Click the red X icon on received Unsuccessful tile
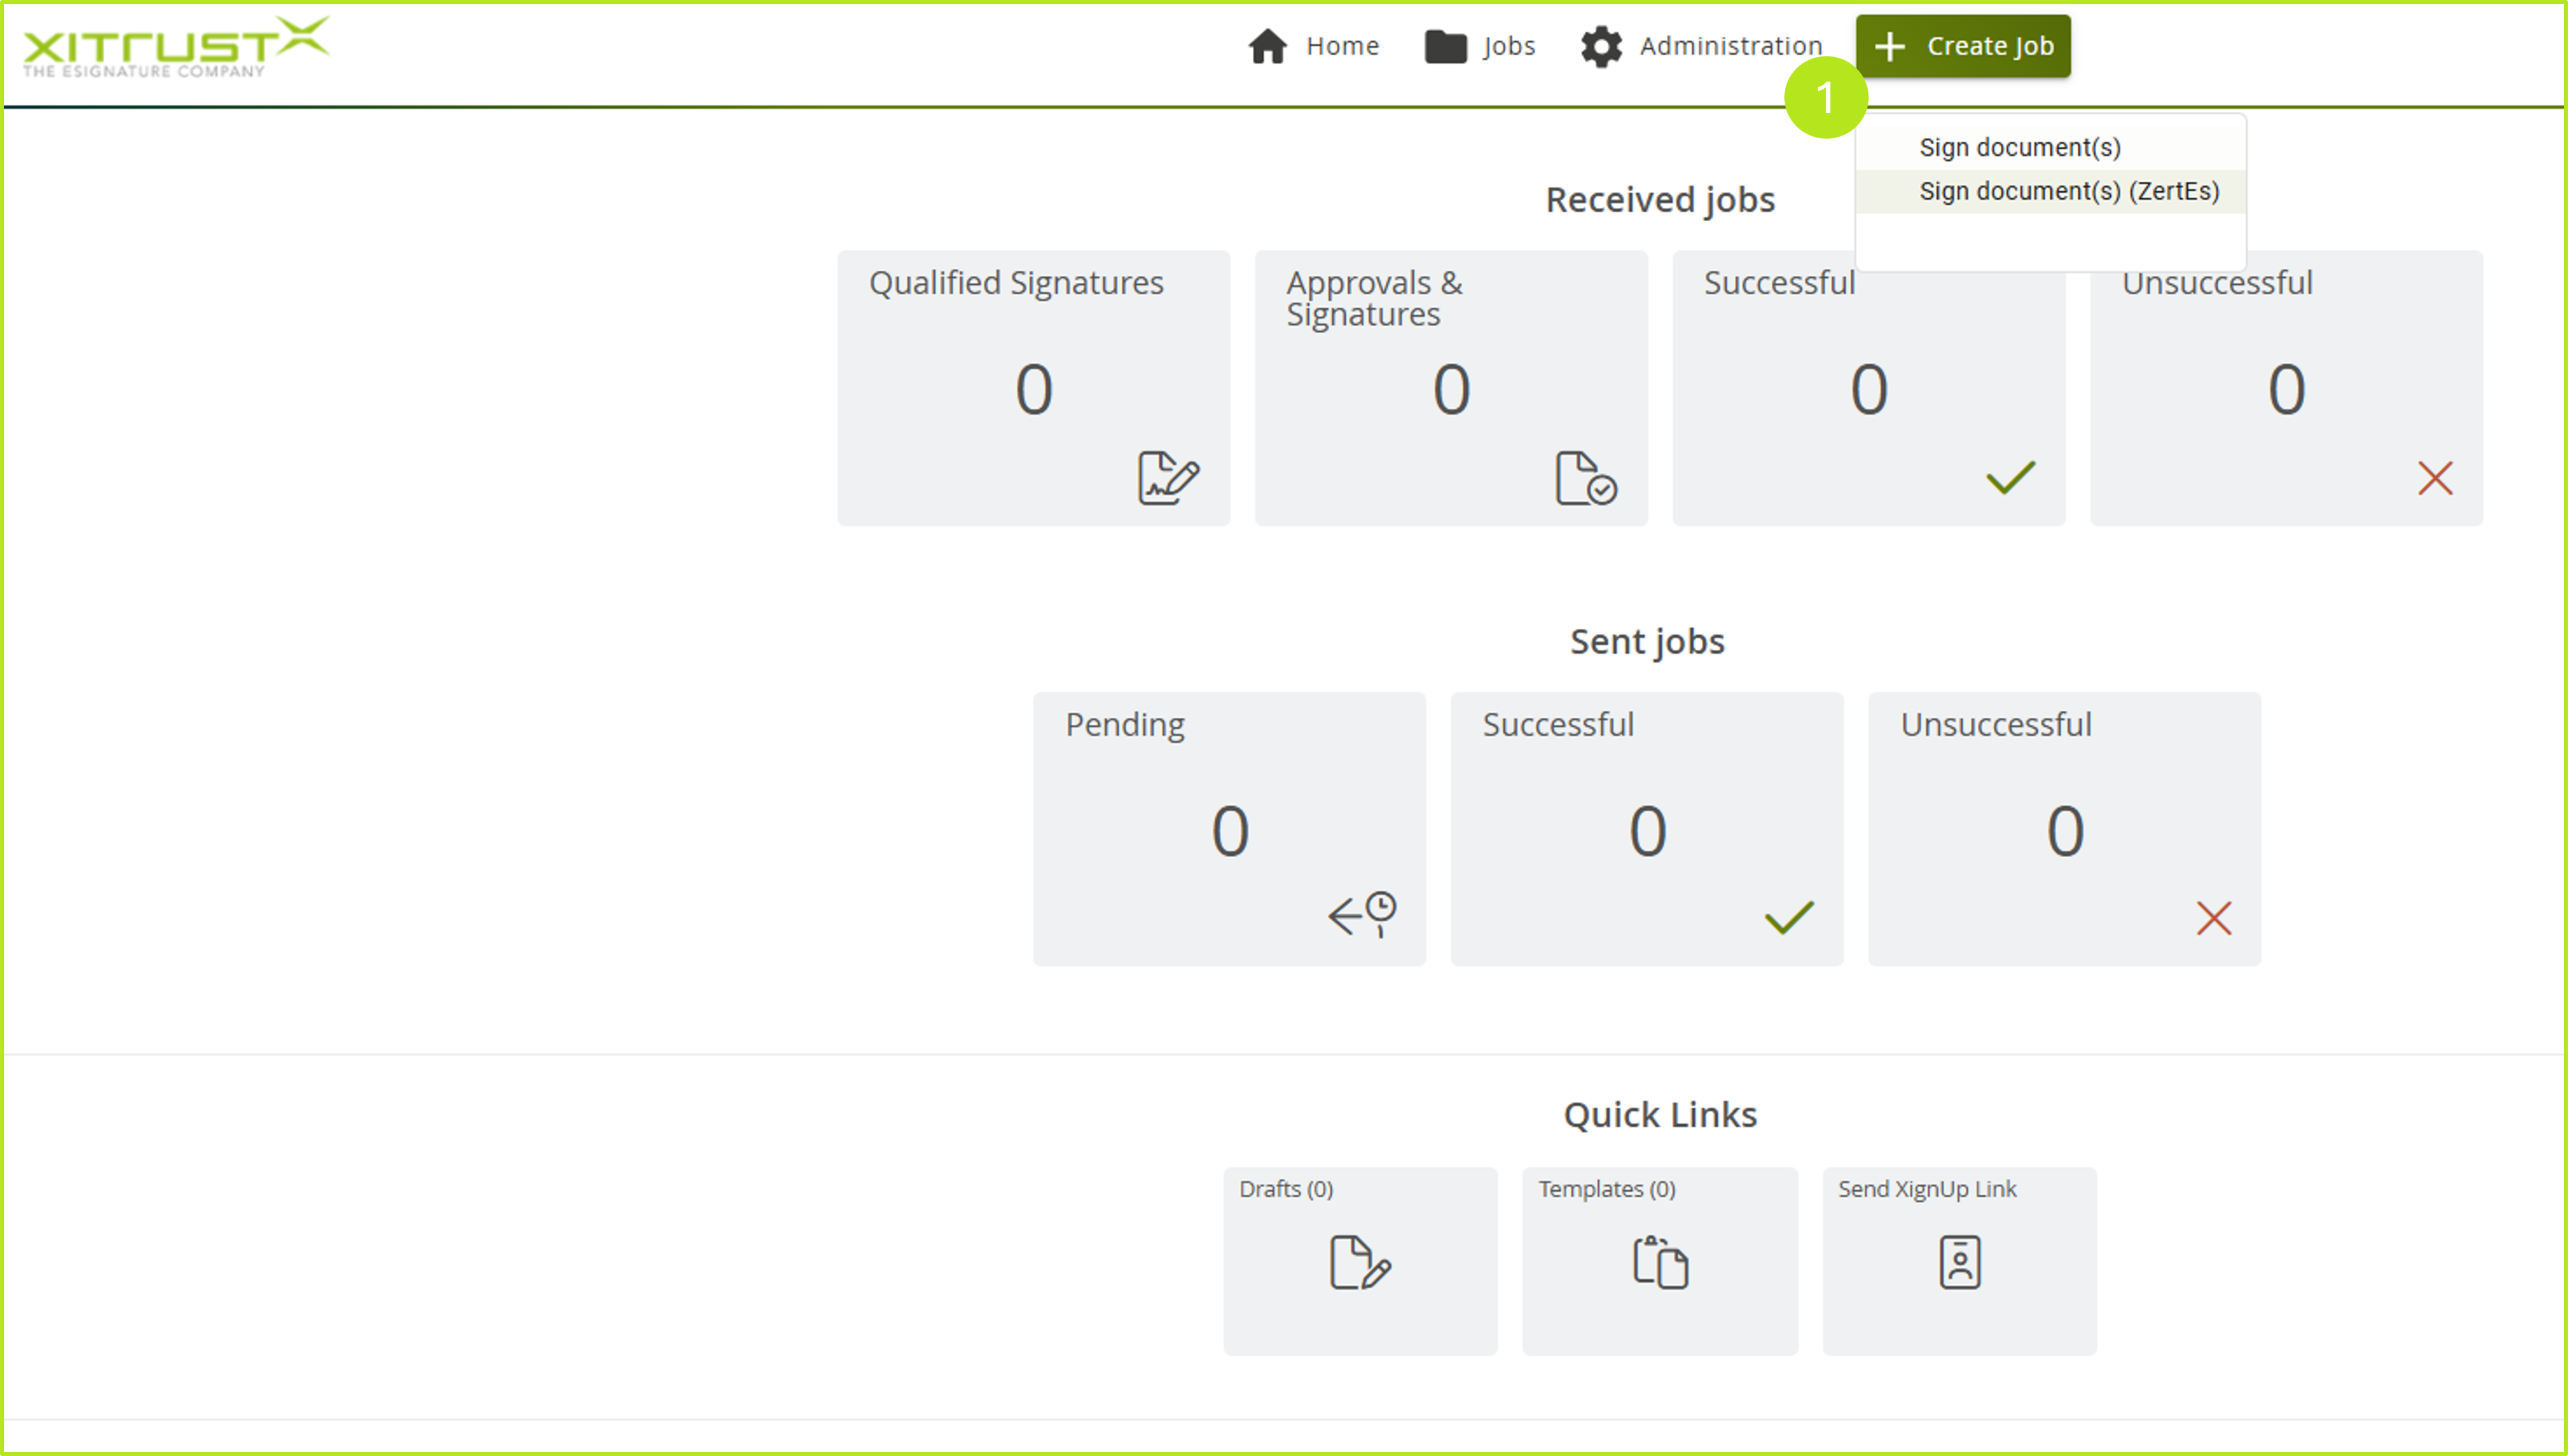 pos(2435,479)
